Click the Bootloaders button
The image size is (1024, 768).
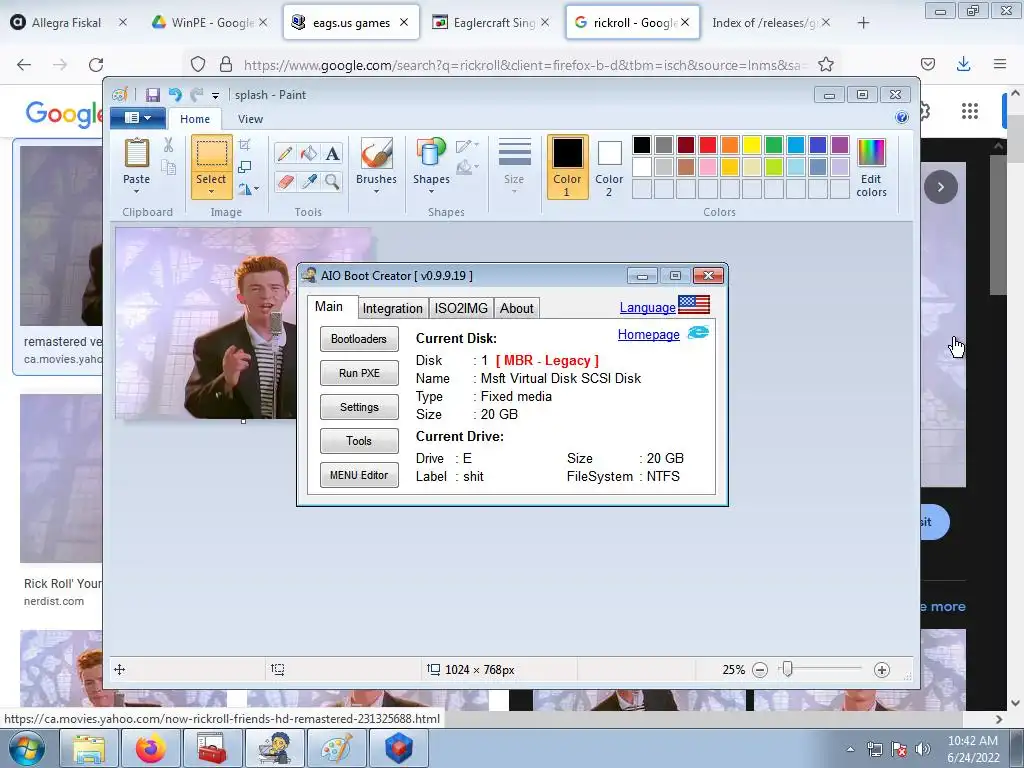pos(359,339)
